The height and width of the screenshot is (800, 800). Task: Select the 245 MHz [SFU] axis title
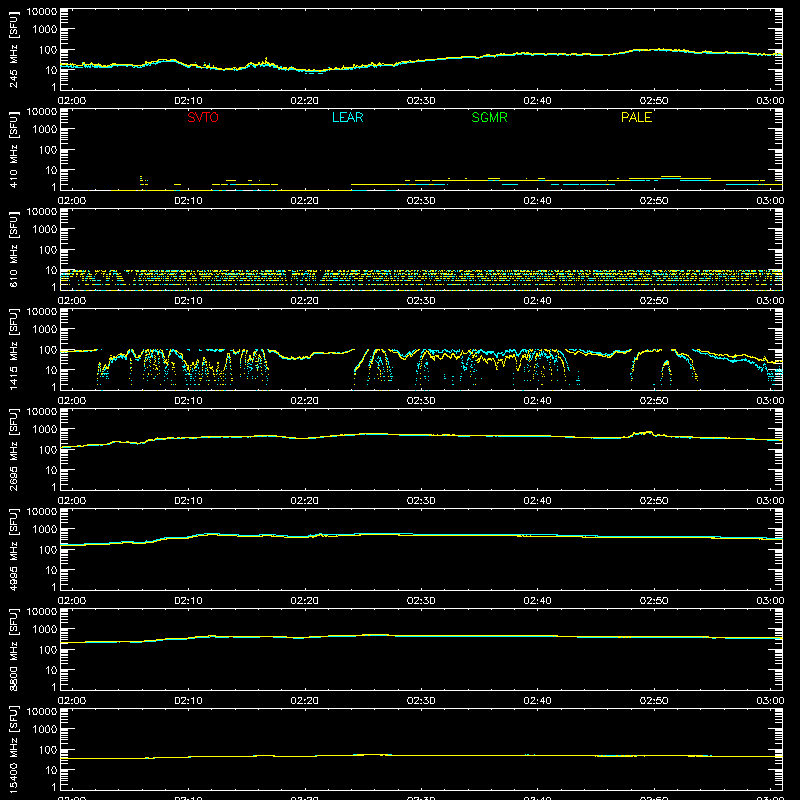pyautogui.click(x=13, y=49)
